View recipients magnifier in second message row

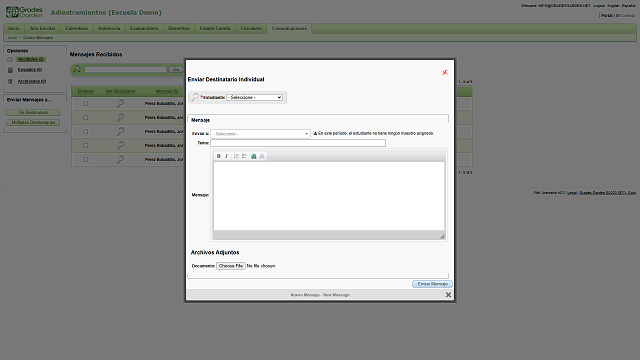(120, 118)
